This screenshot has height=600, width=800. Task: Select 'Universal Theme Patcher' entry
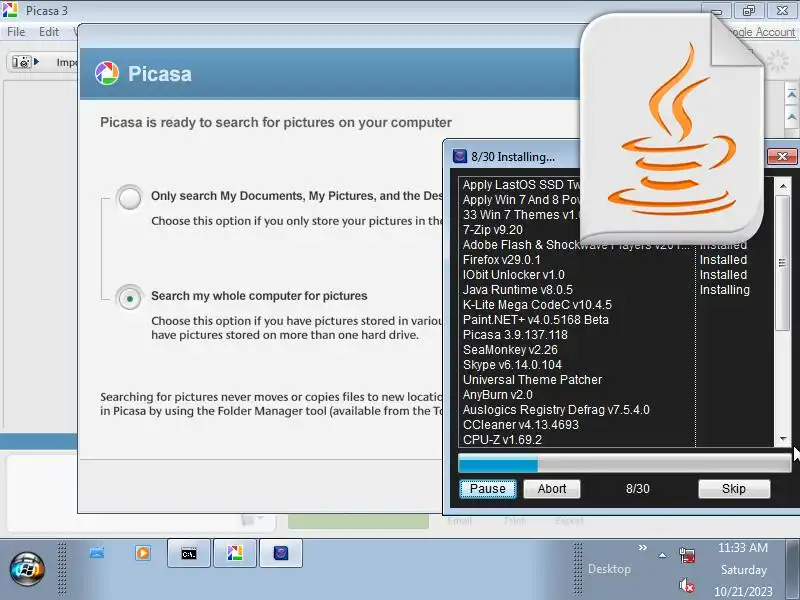click(x=532, y=380)
